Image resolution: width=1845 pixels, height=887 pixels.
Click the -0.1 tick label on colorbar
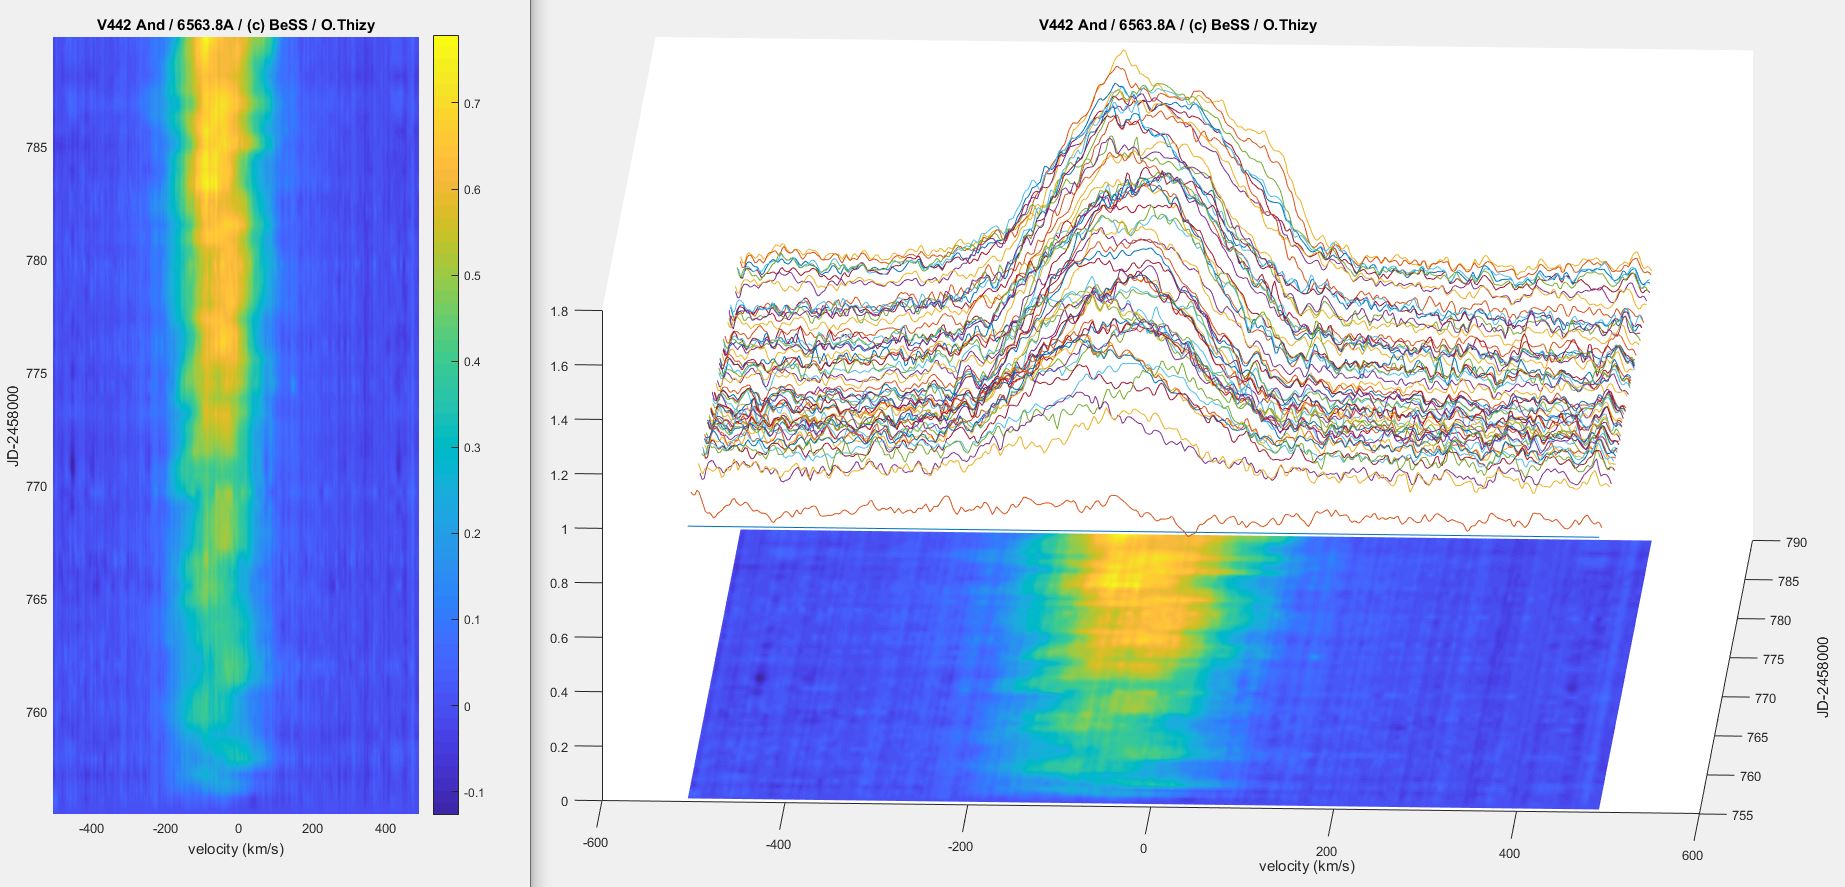click(x=472, y=793)
